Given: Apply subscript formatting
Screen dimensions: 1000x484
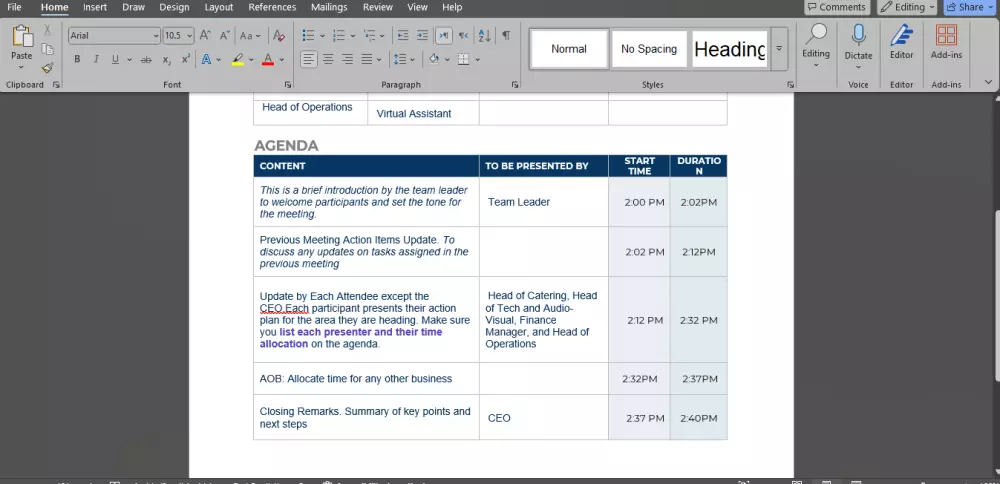Looking at the screenshot, I should [166, 59].
